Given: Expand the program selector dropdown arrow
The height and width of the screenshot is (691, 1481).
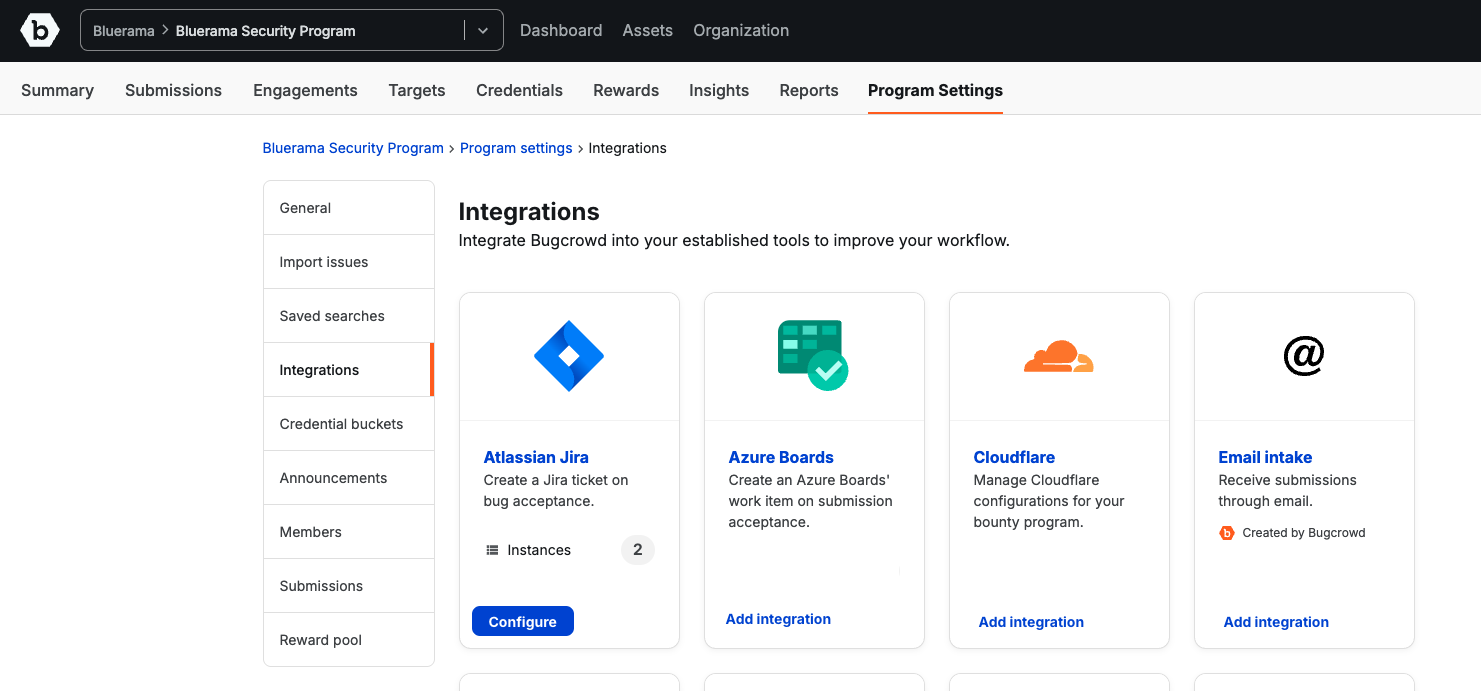Looking at the screenshot, I should coord(483,31).
